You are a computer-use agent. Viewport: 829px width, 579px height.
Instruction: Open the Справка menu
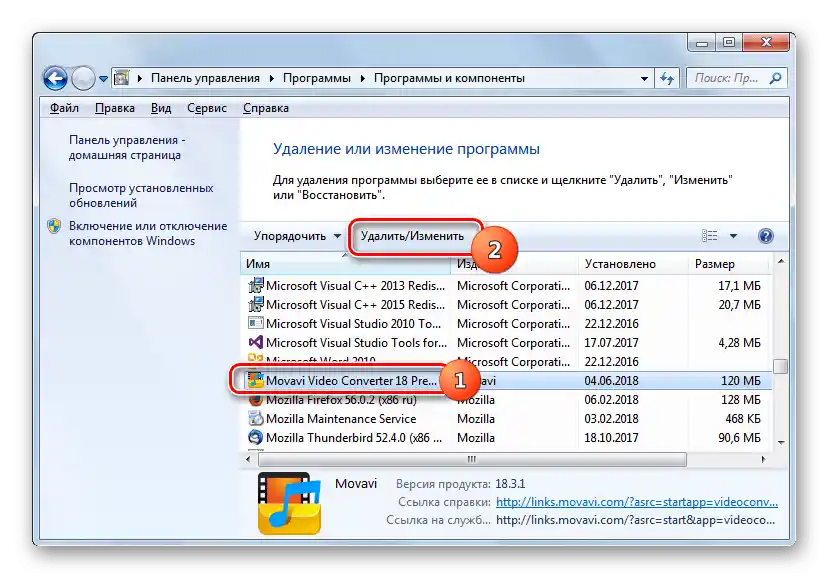coord(266,108)
